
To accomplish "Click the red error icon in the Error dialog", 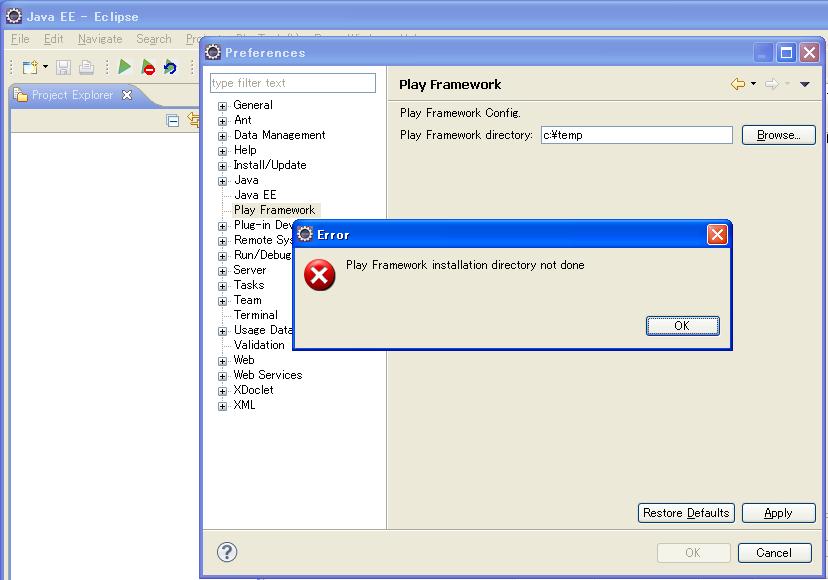I will pos(319,275).
